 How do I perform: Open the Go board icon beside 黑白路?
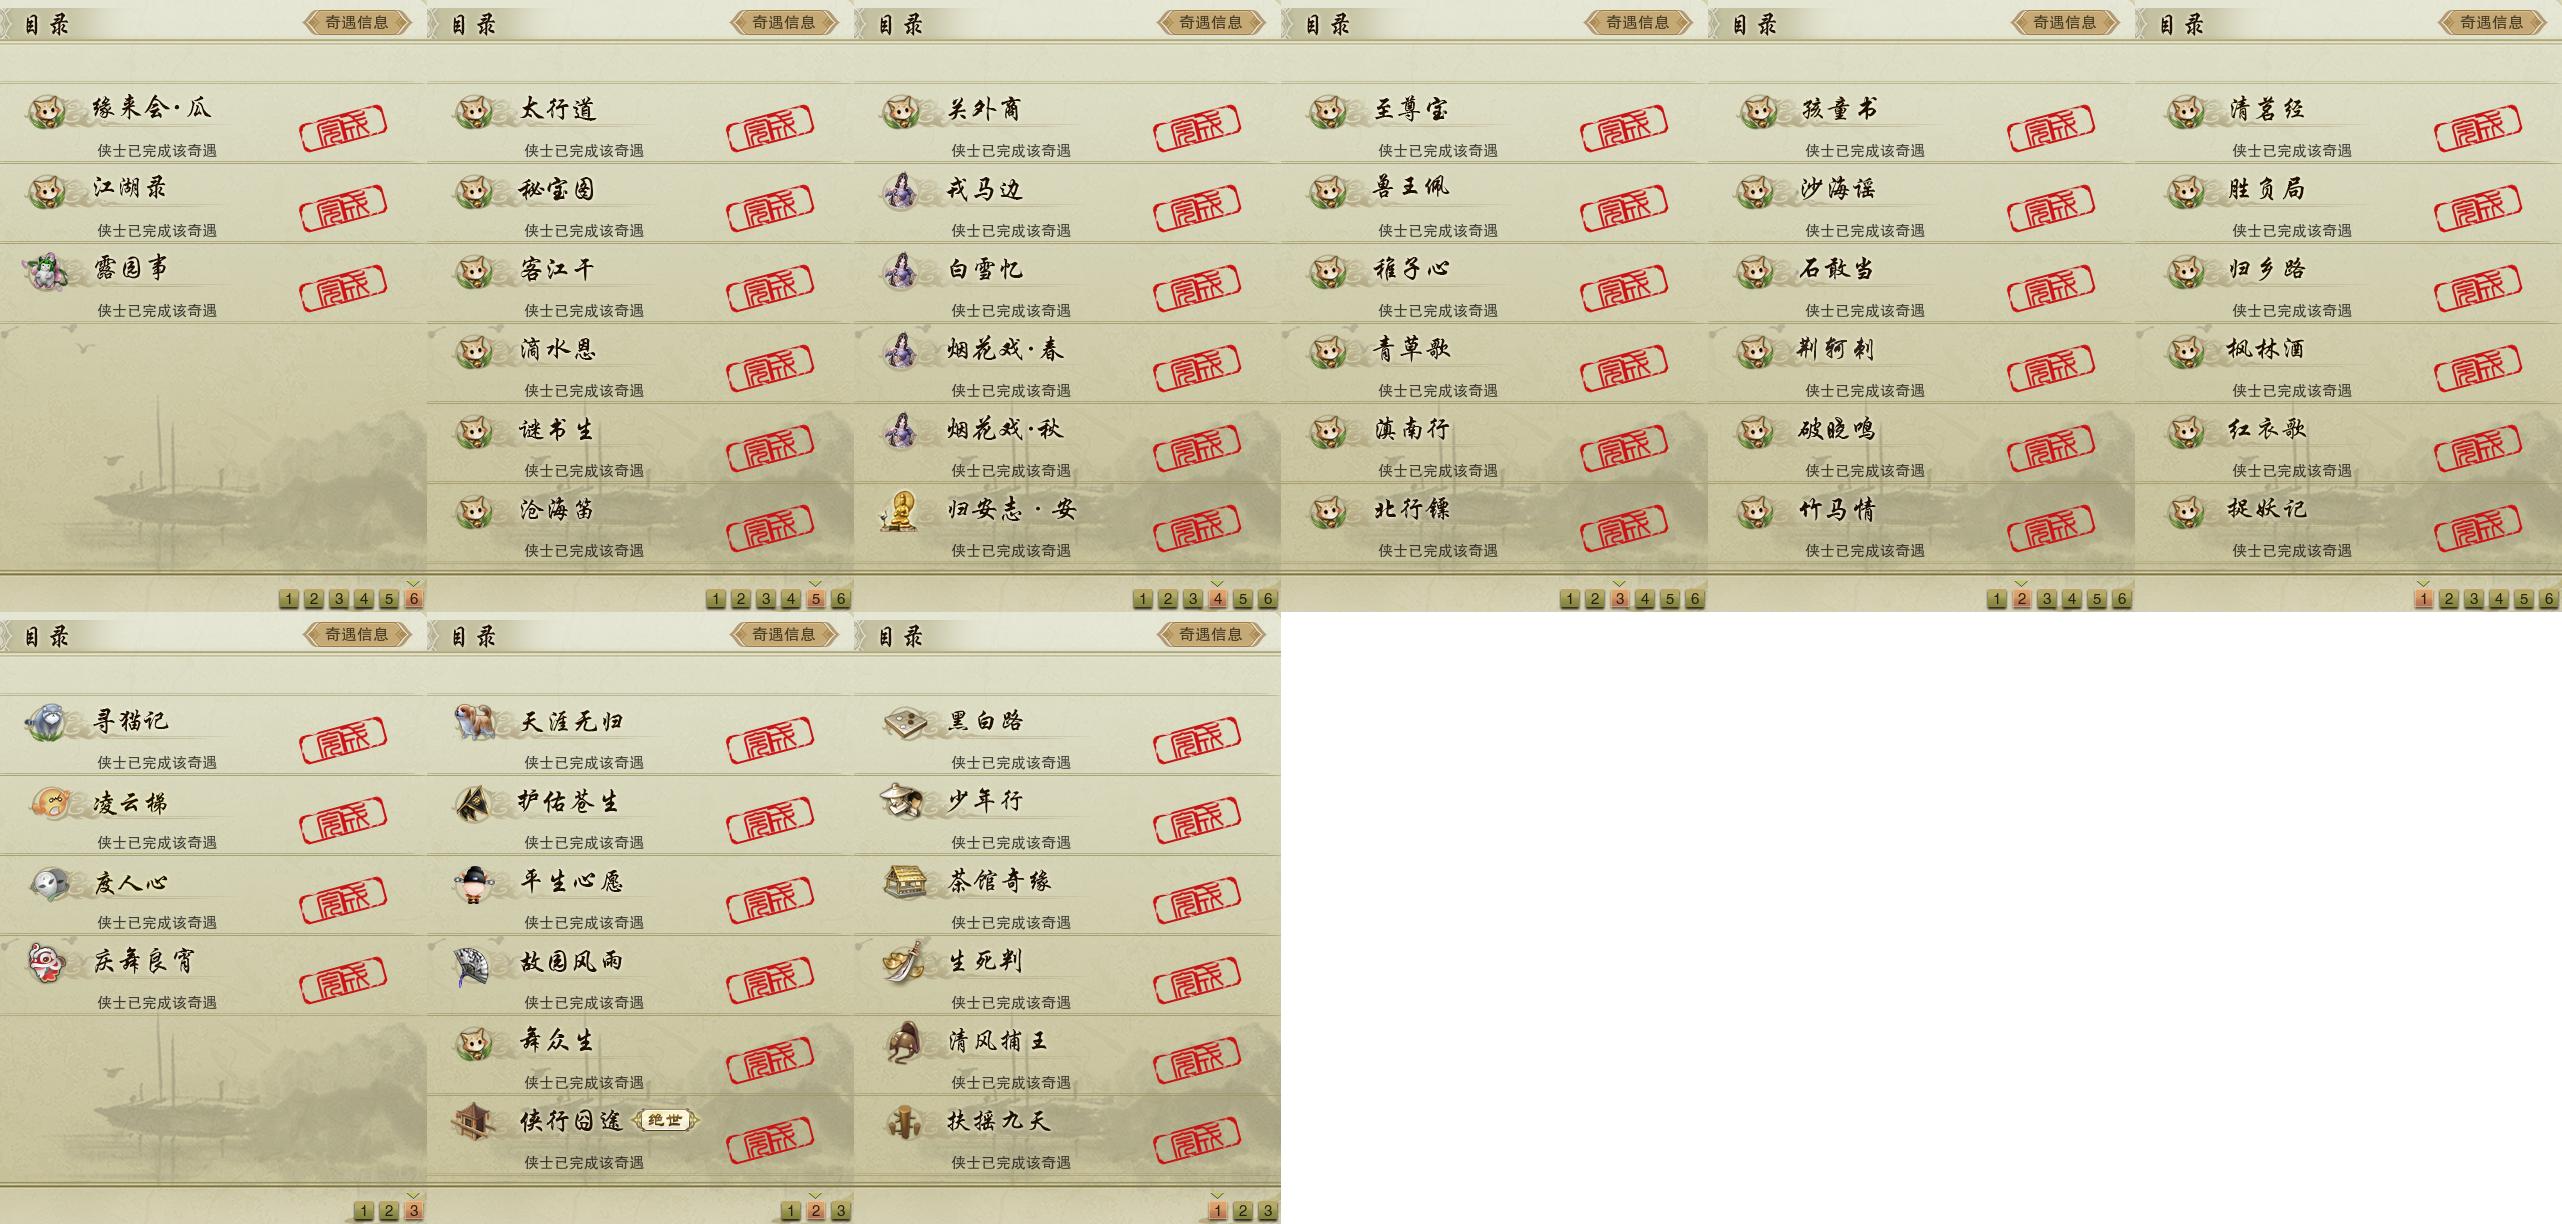(903, 721)
